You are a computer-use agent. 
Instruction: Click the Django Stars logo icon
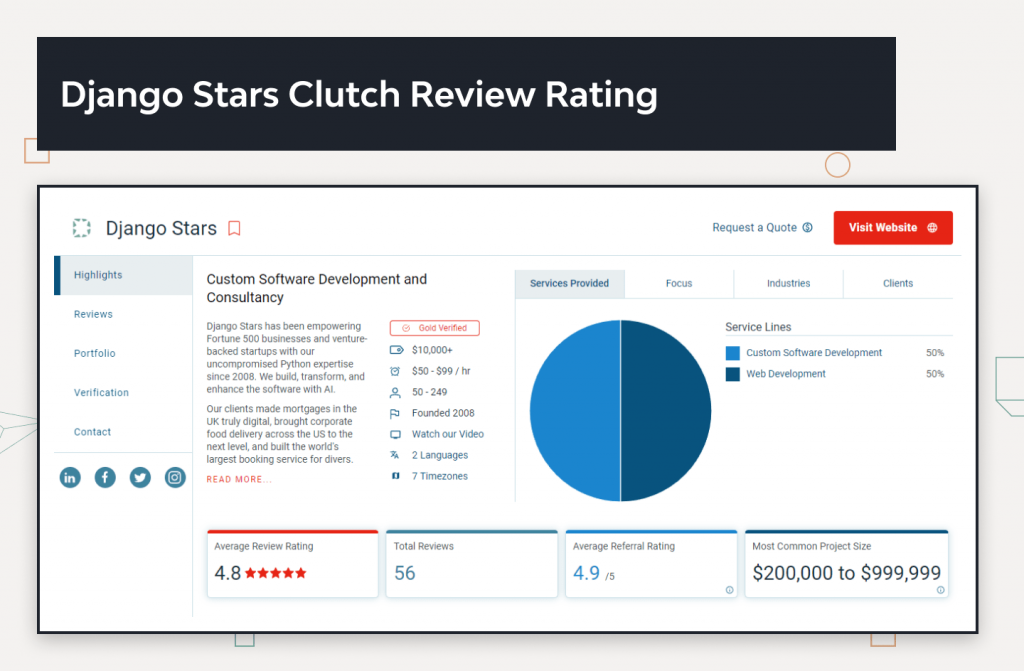[81, 228]
